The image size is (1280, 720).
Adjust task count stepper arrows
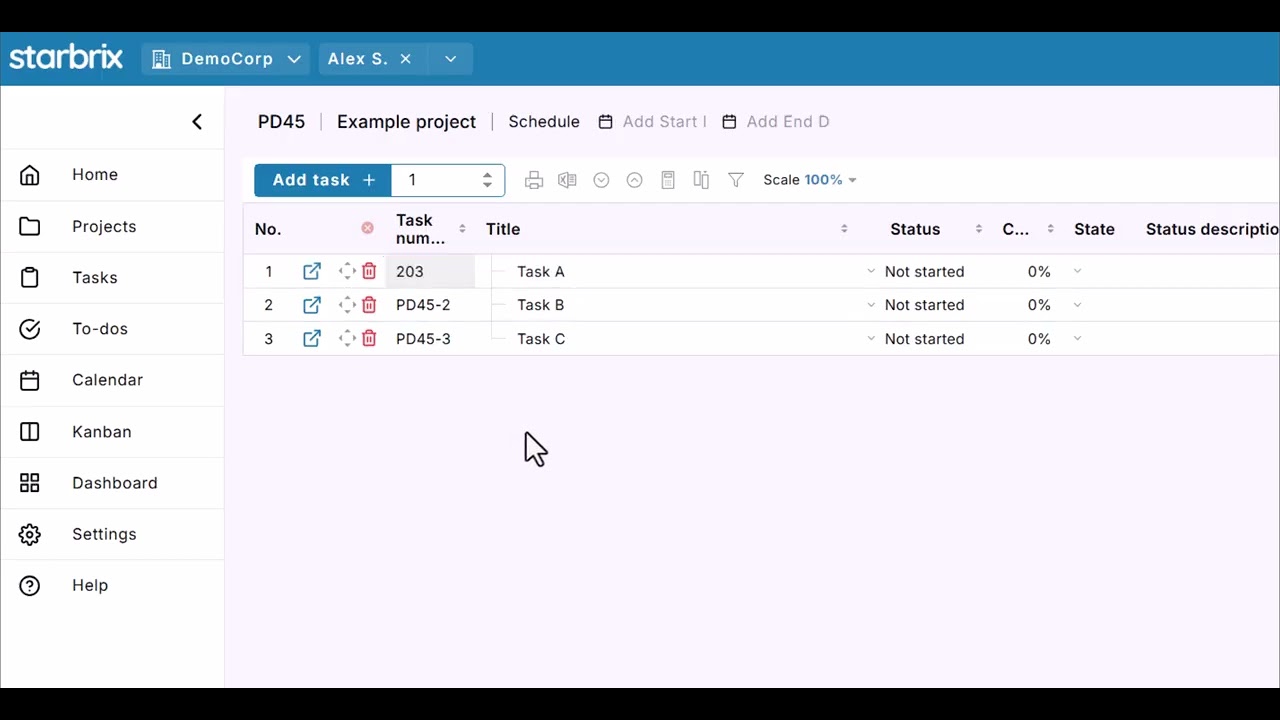tap(487, 180)
